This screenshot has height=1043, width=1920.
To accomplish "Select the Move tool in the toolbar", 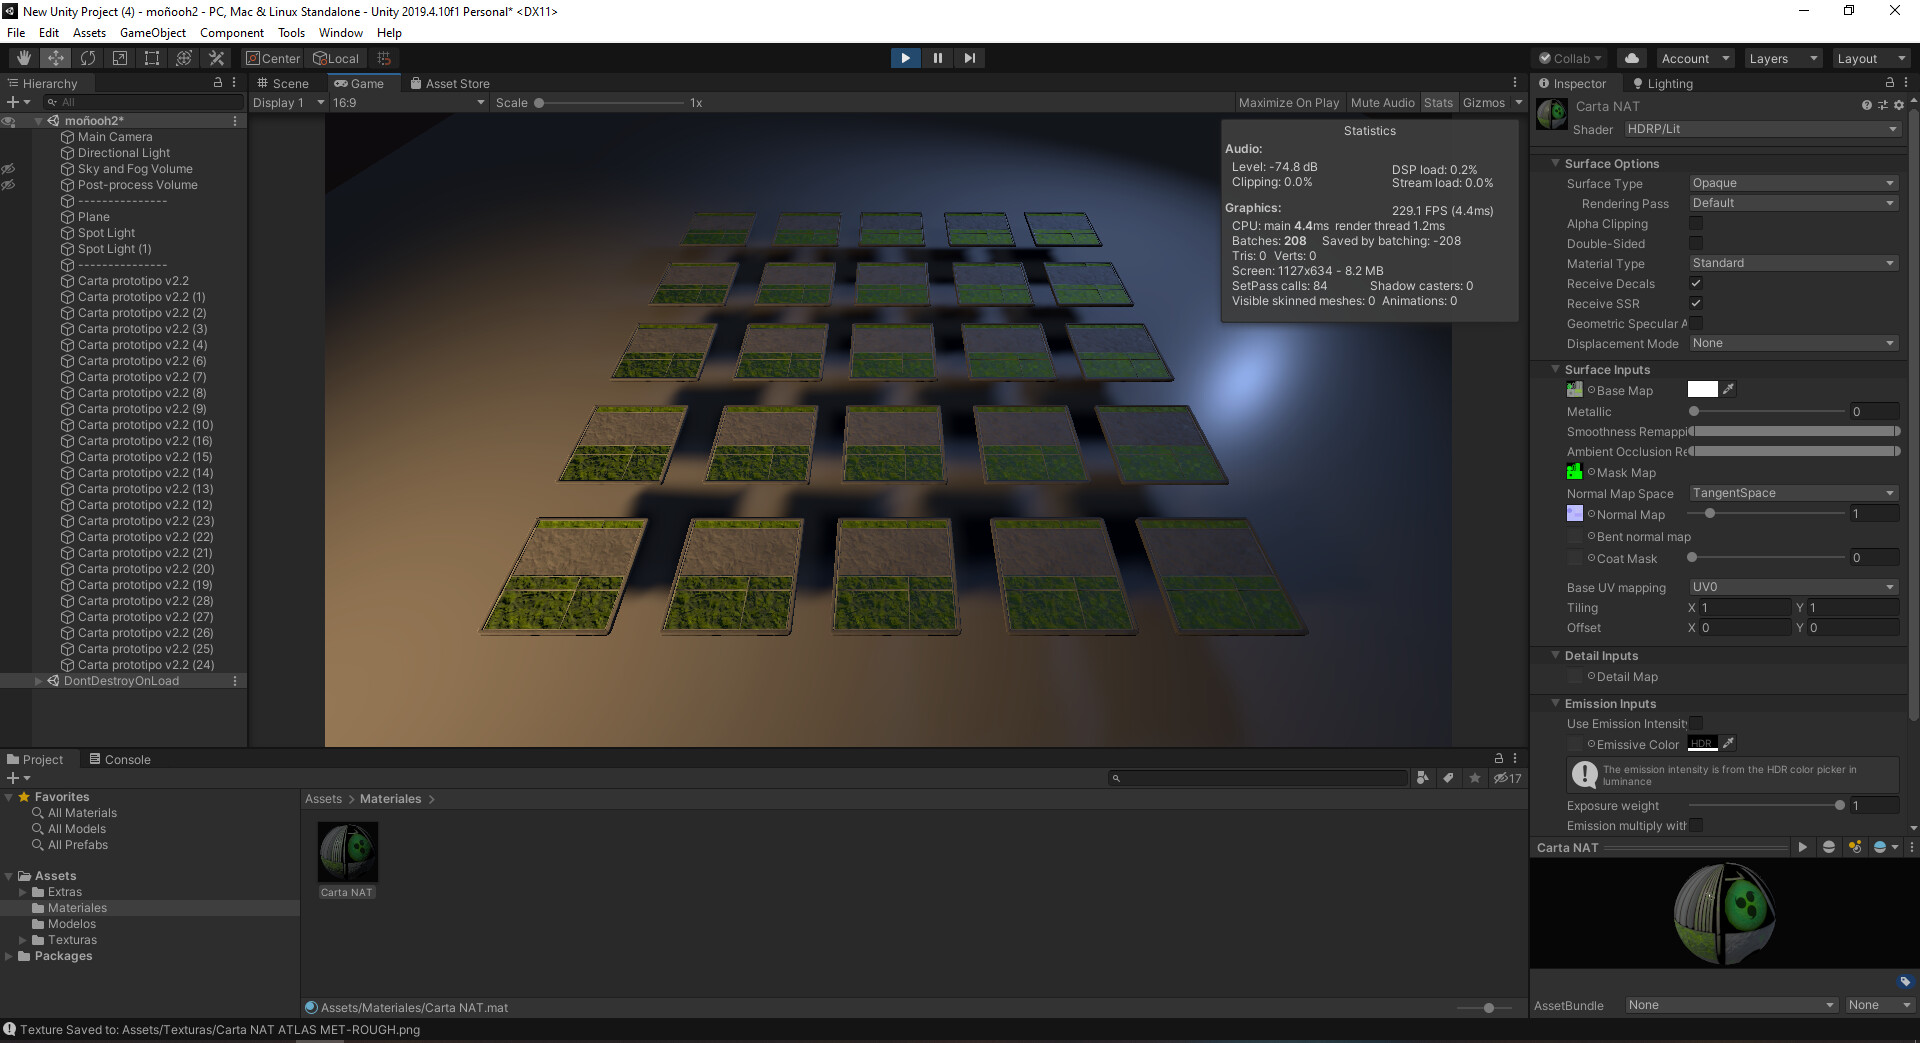I will point(55,57).
